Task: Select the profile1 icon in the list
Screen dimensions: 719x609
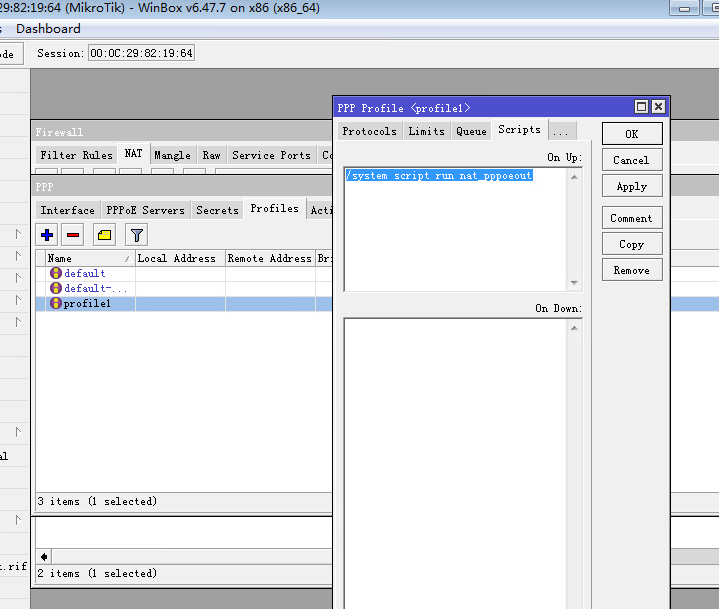Action: [55, 304]
